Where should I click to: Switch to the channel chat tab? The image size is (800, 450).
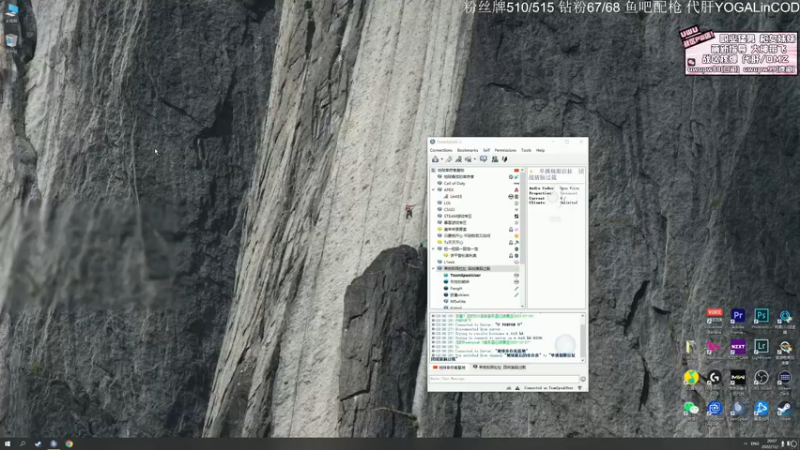pyautogui.click(x=499, y=367)
